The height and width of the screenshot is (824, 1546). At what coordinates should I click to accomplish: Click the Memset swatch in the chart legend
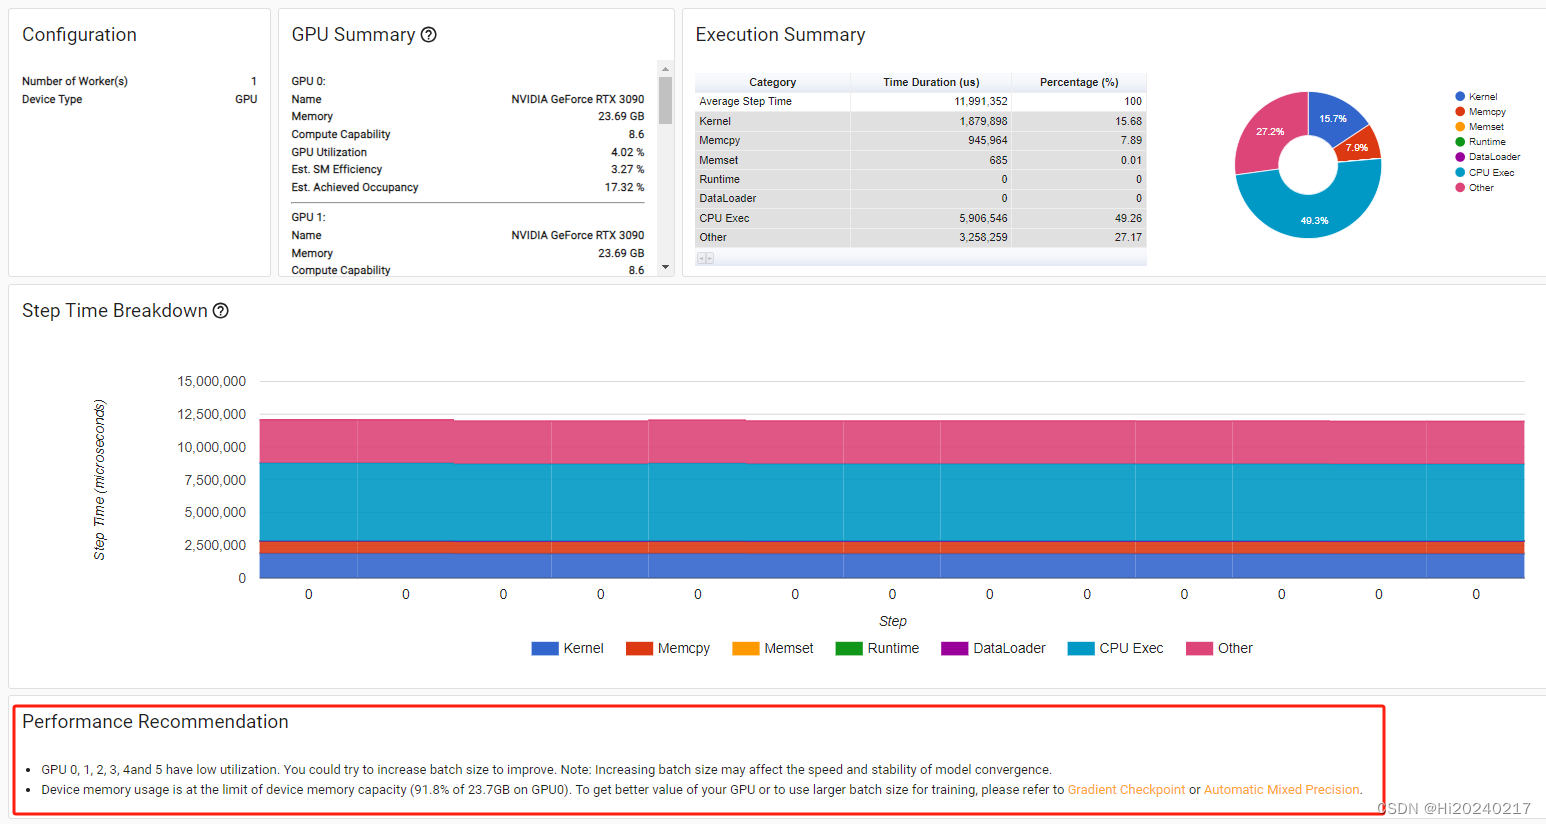[746, 649]
